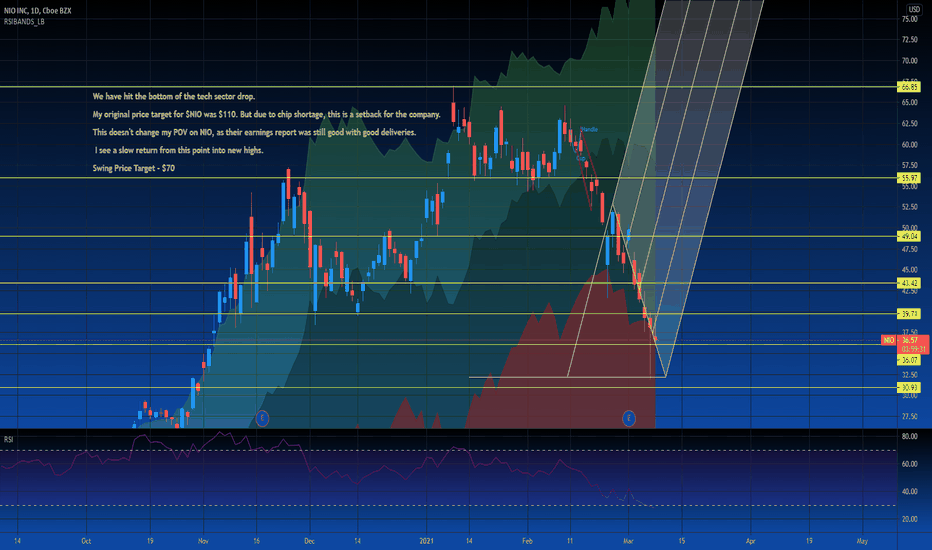This screenshot has width=932, height=550.
Task: Click the Oct label on time axis
Action: (86, 541)
